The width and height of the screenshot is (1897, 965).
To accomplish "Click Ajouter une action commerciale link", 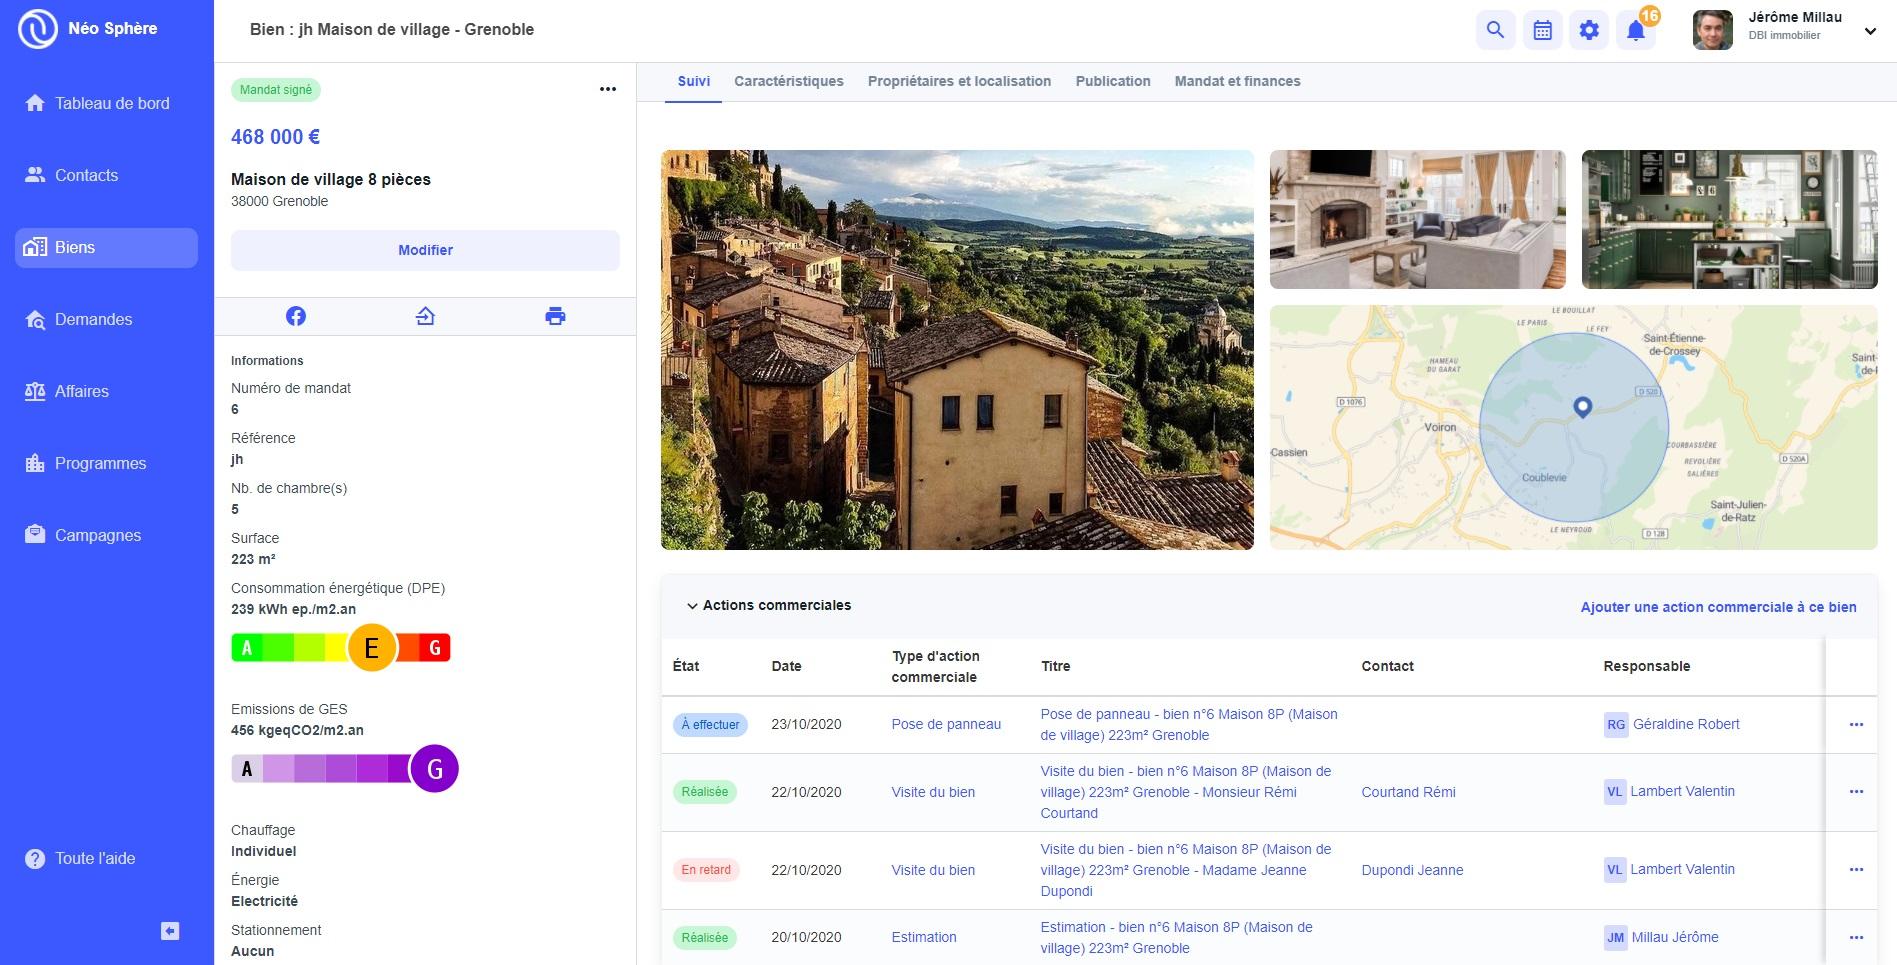I will click(x=1718, y=607).
